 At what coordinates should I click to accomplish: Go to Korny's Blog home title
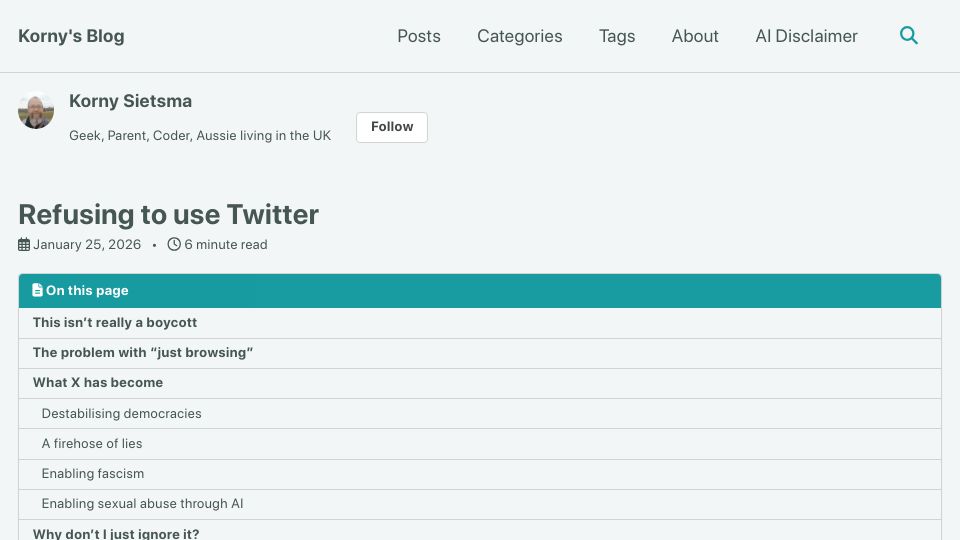pyautogui.click(x=71, y=36)
